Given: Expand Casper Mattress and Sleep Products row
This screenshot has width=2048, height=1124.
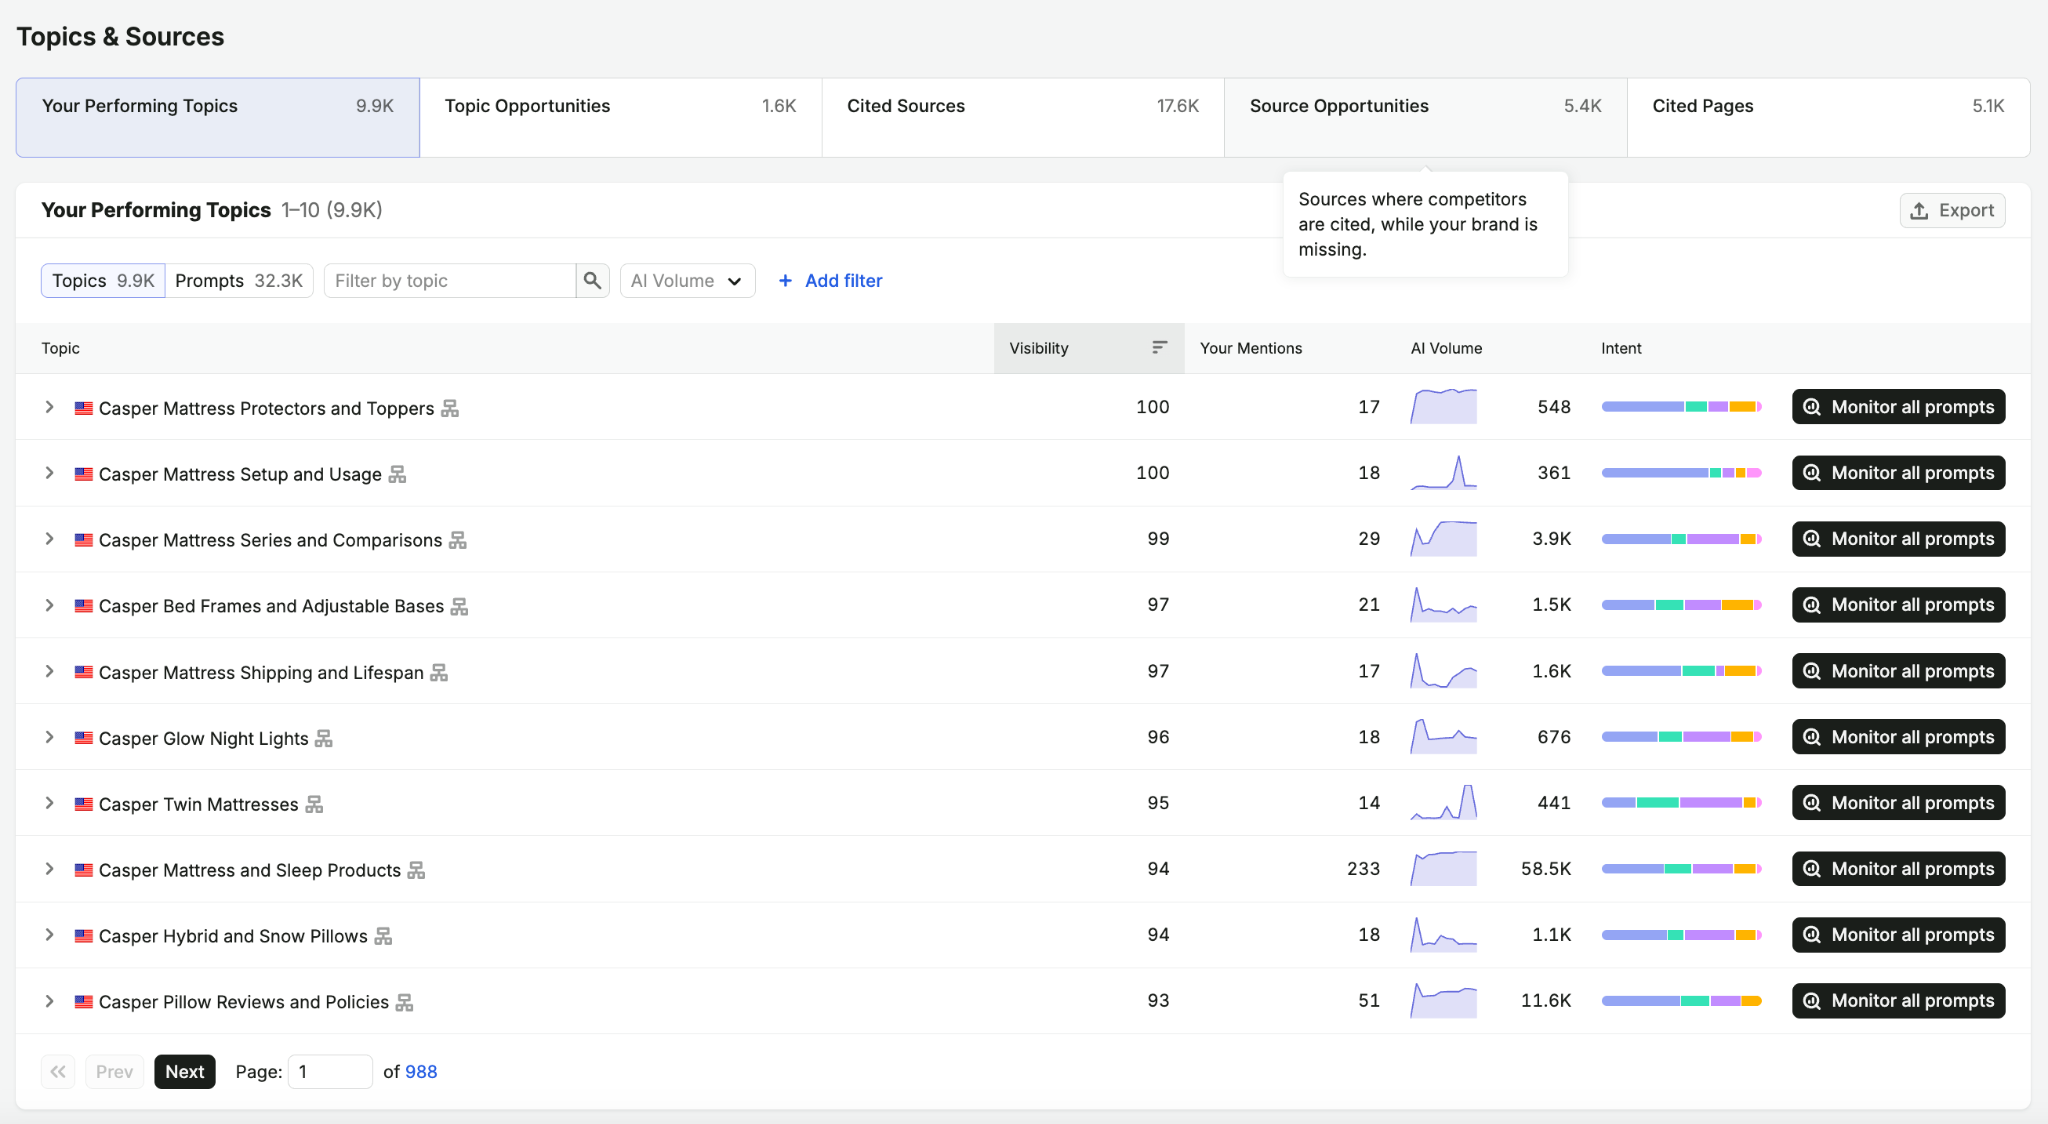Looking at the screenshot, I should tap(49, 869).
